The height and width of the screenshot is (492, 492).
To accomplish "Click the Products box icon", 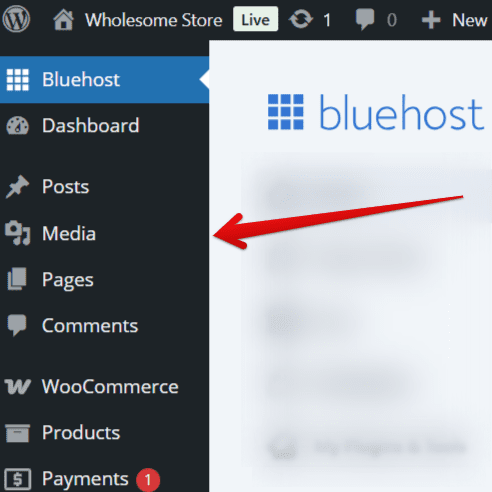I will [x=18, y=433].
